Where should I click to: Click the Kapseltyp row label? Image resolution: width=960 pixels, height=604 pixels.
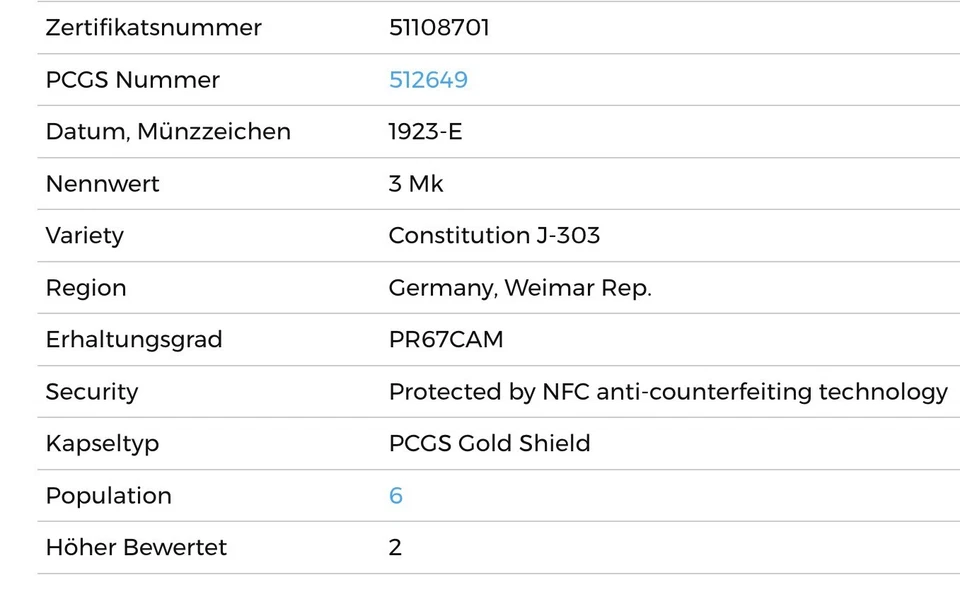[102, 444]
